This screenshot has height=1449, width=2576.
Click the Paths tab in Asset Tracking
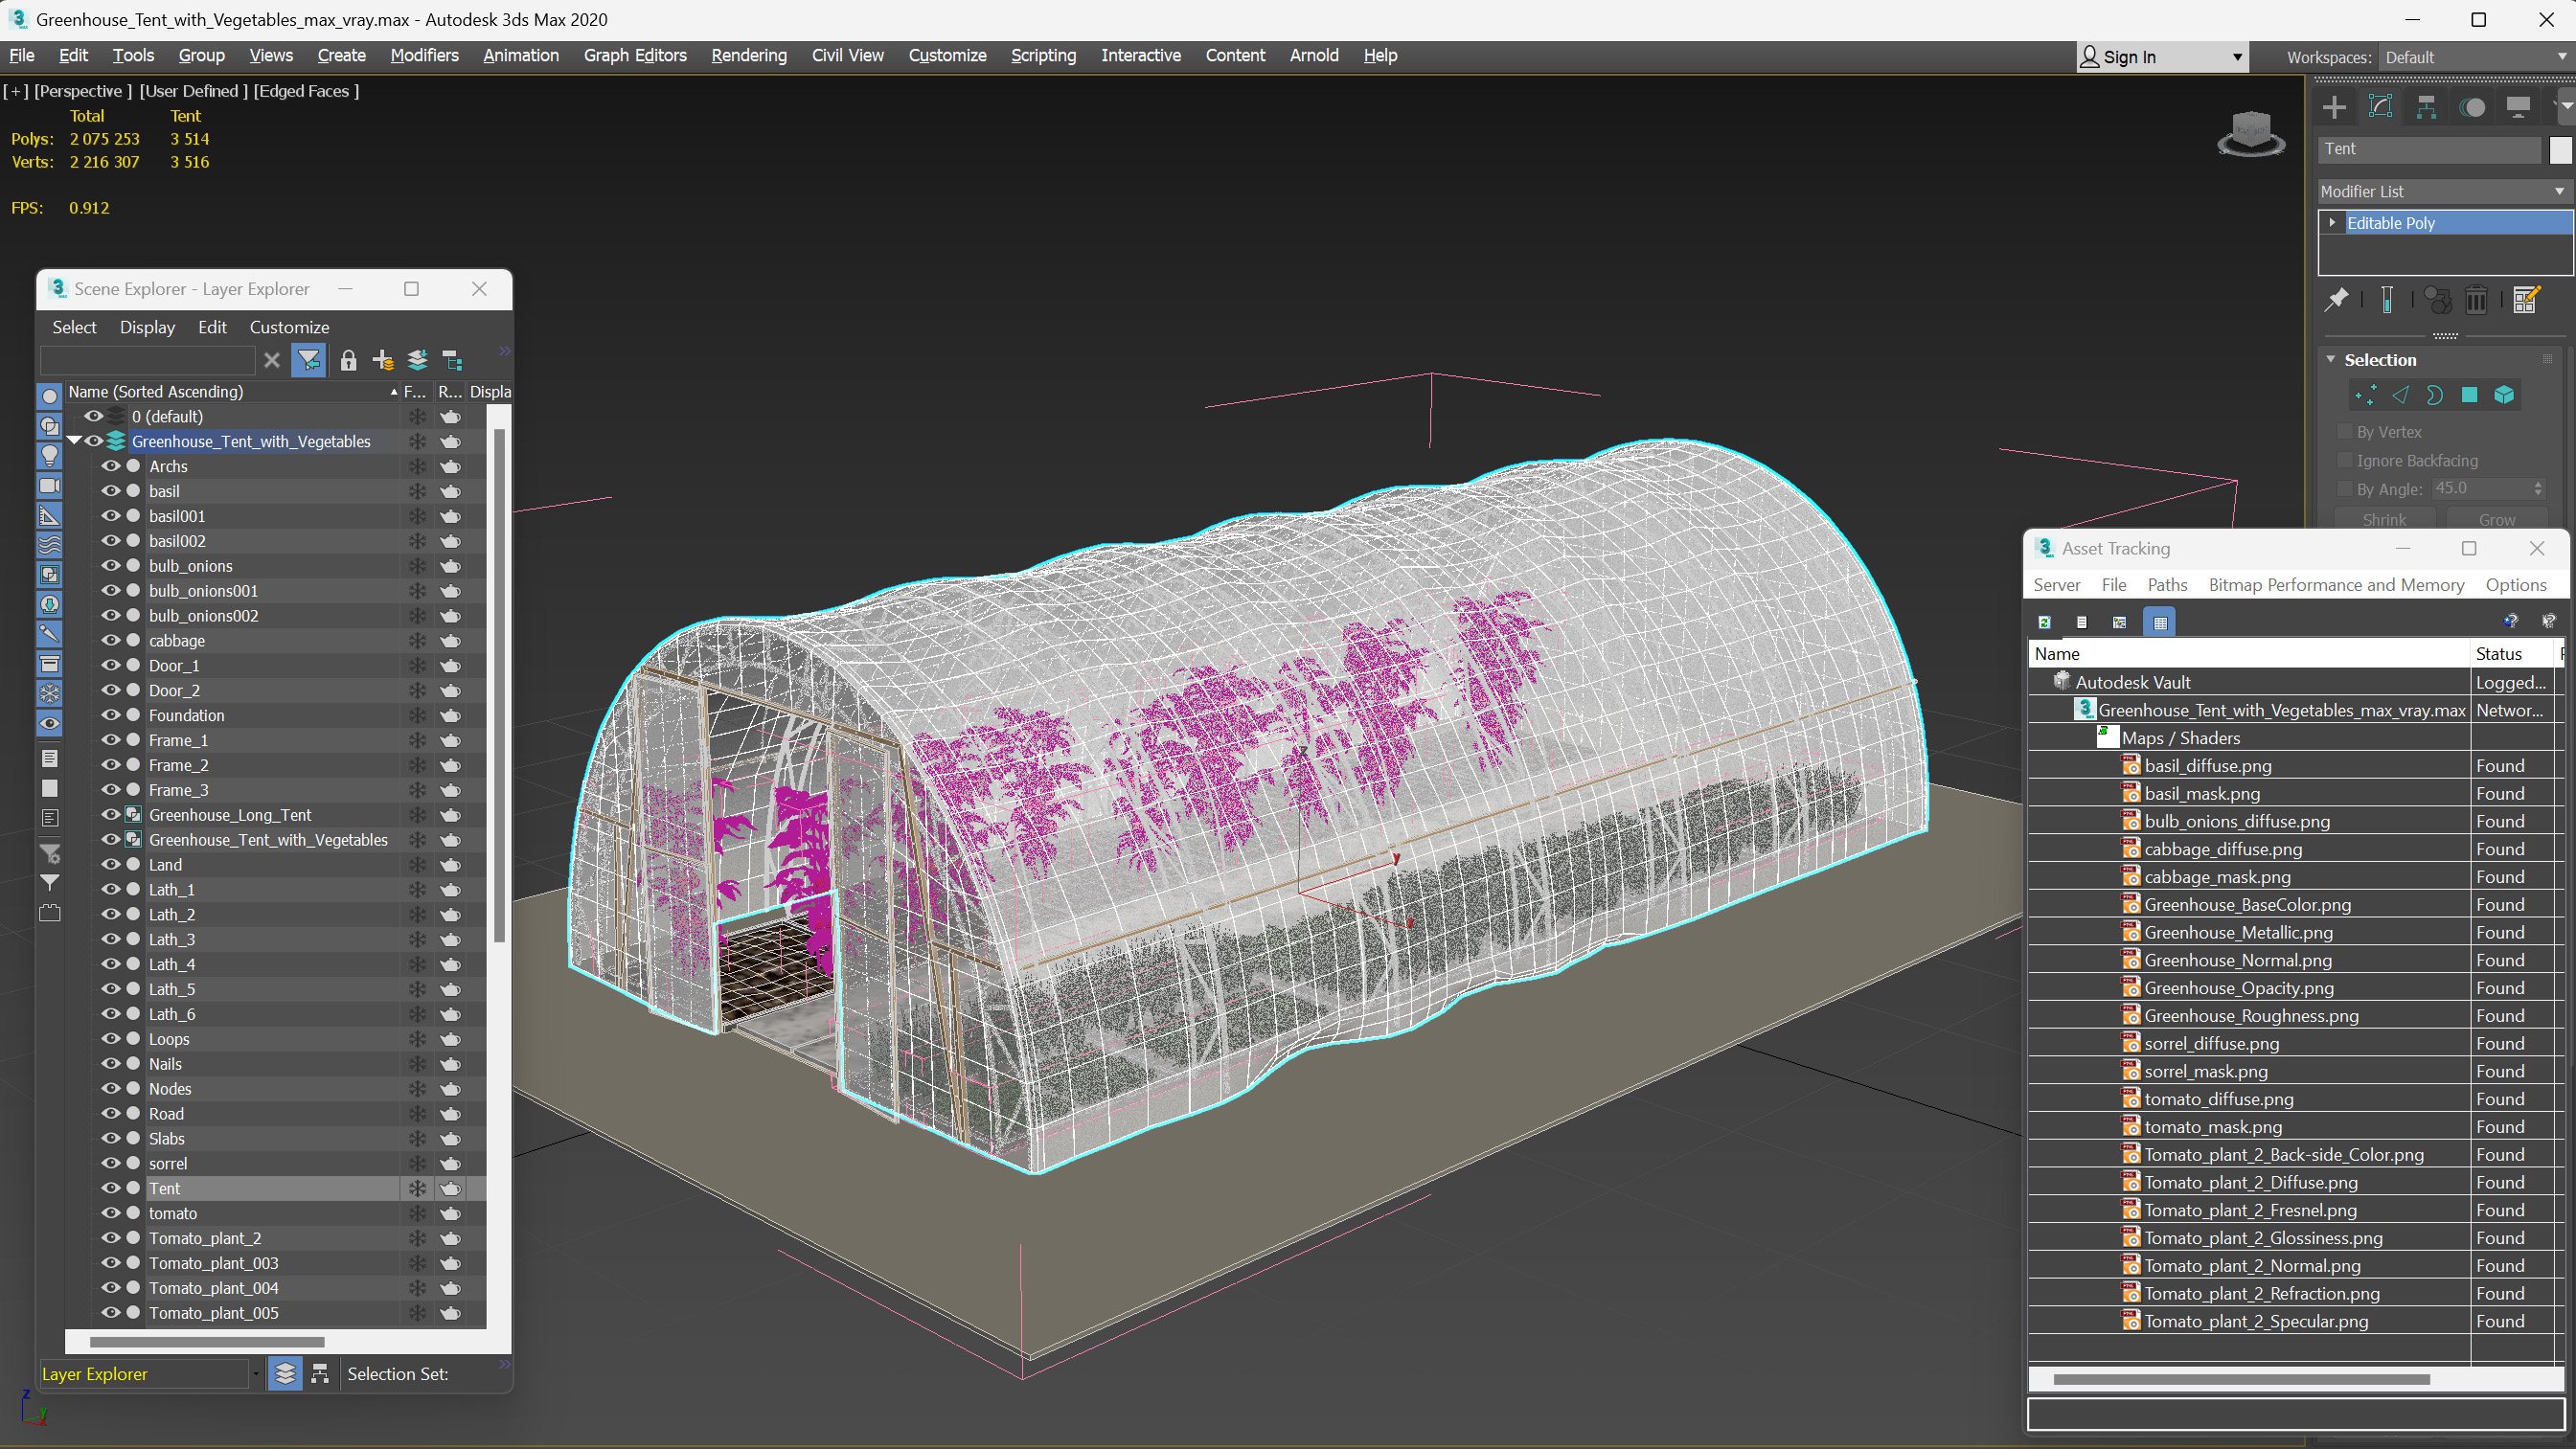tap(2167, 585)
